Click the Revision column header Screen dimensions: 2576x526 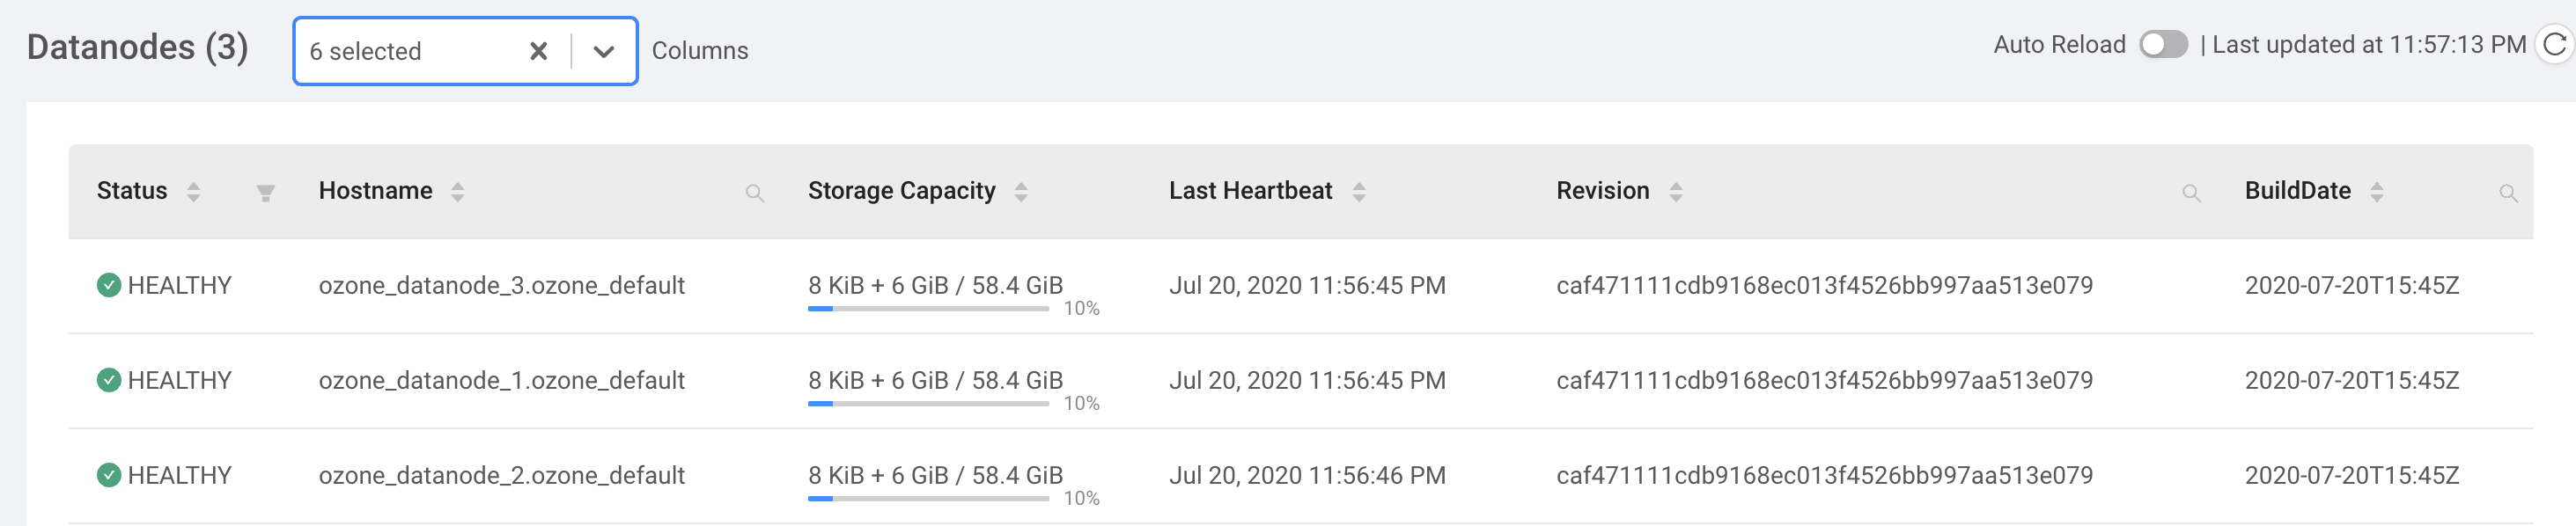(x=1602, y=191)
